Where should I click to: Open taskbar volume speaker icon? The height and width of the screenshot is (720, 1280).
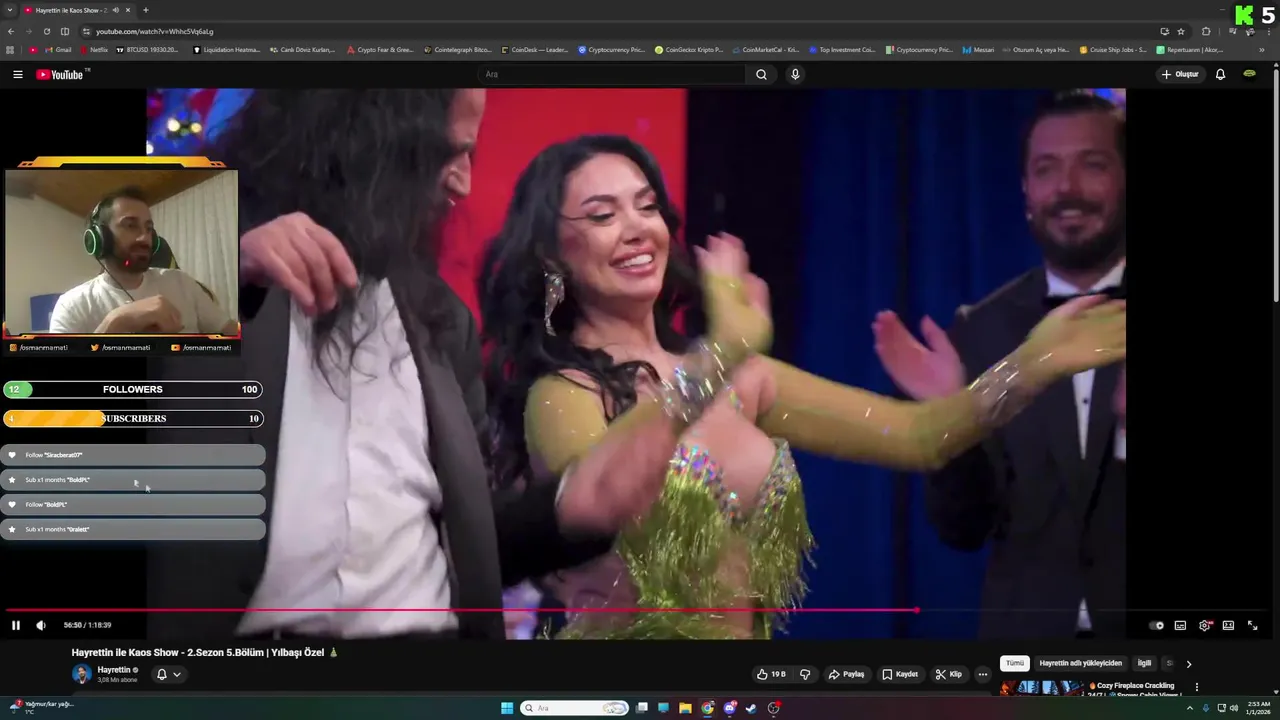(x=1234, y=708)
